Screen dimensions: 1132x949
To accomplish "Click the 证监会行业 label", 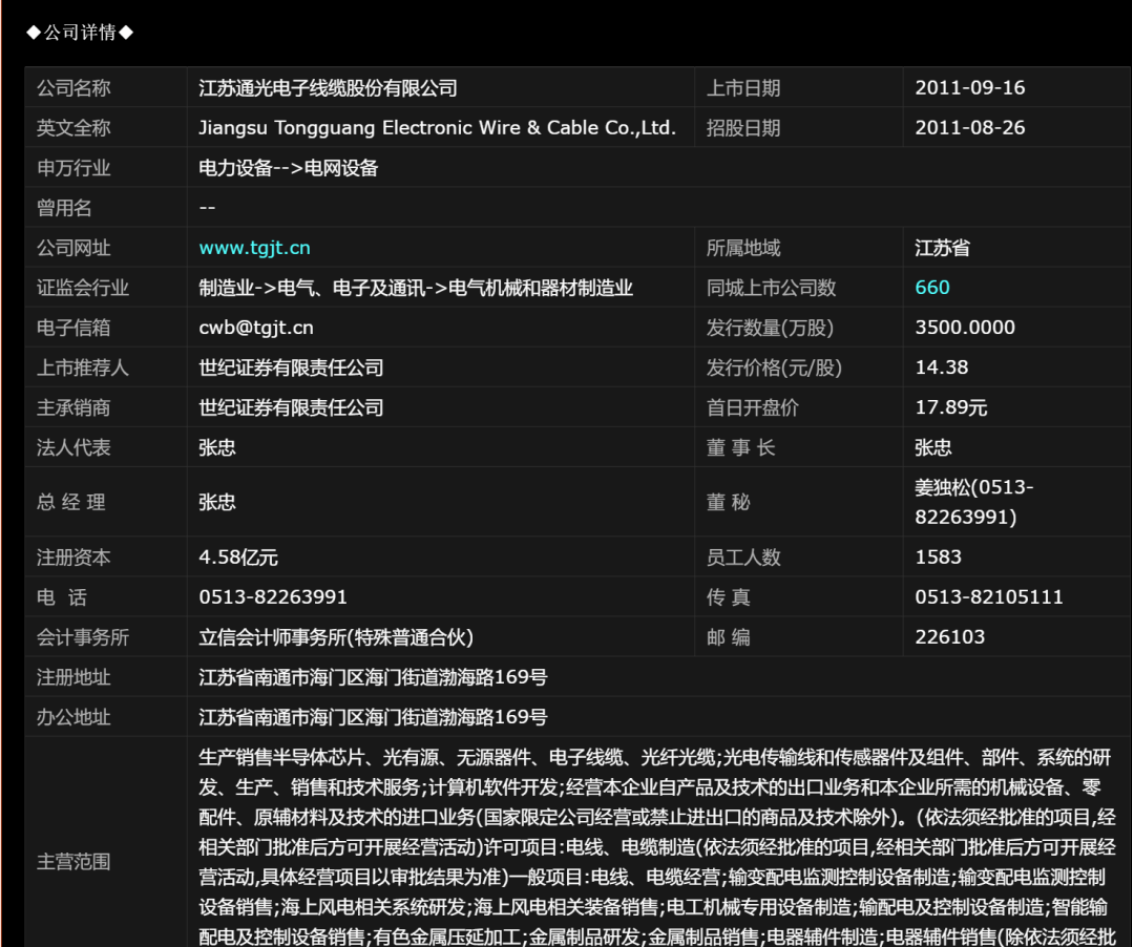I will 83,289.
